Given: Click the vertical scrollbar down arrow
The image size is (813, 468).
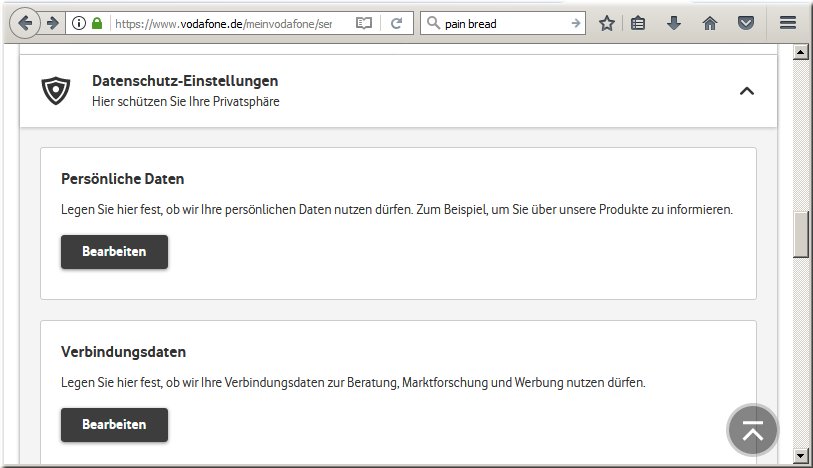Looking at the screenshot, I should (x=800, y=456).
